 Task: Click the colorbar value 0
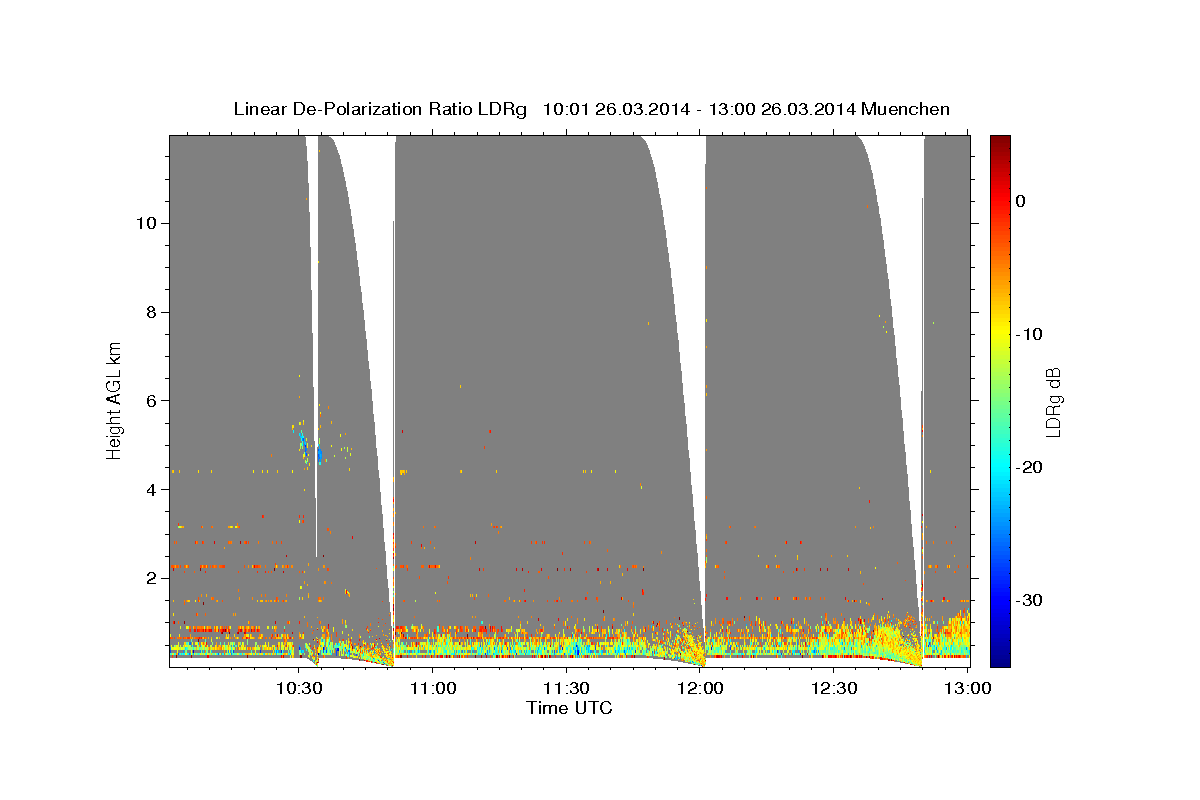(1021, 201)
